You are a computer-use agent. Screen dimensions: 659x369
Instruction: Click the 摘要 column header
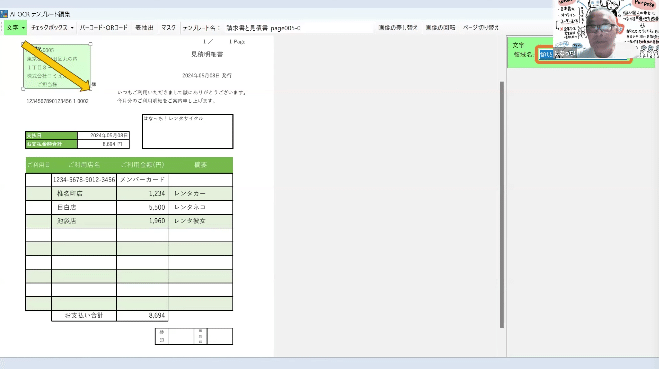[x=200, y=165]
